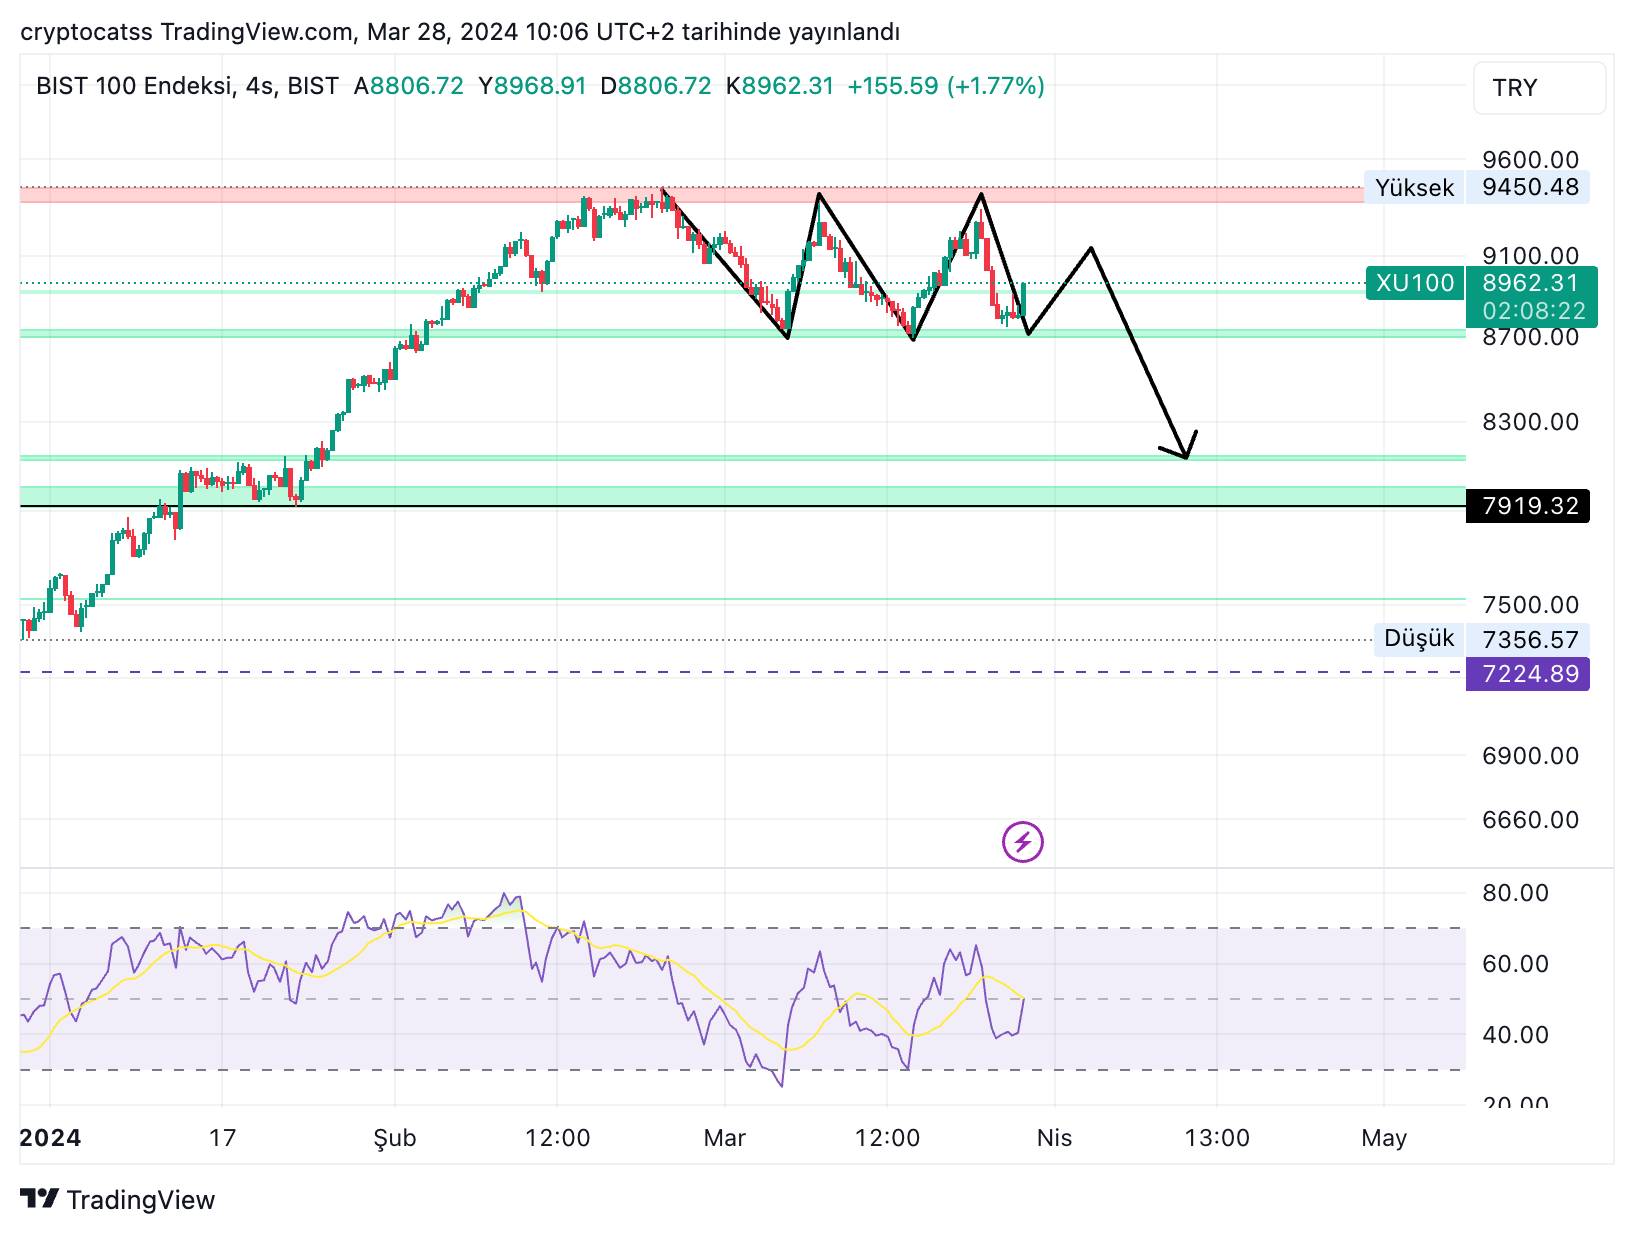The image size is (1634, 1234).
Task: Click the 7356.57 low value label
Action: coord(1528,639)
